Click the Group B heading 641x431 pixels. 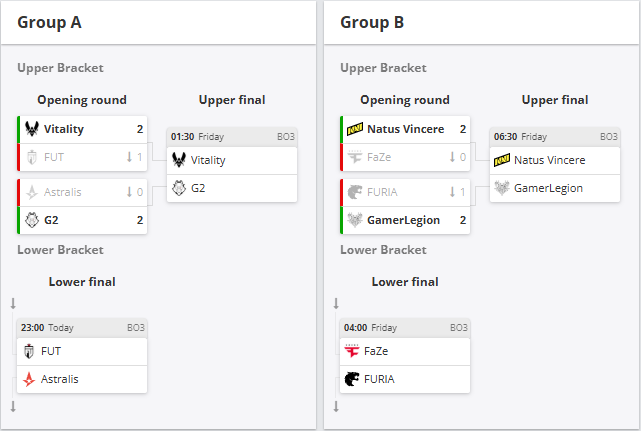372,22
